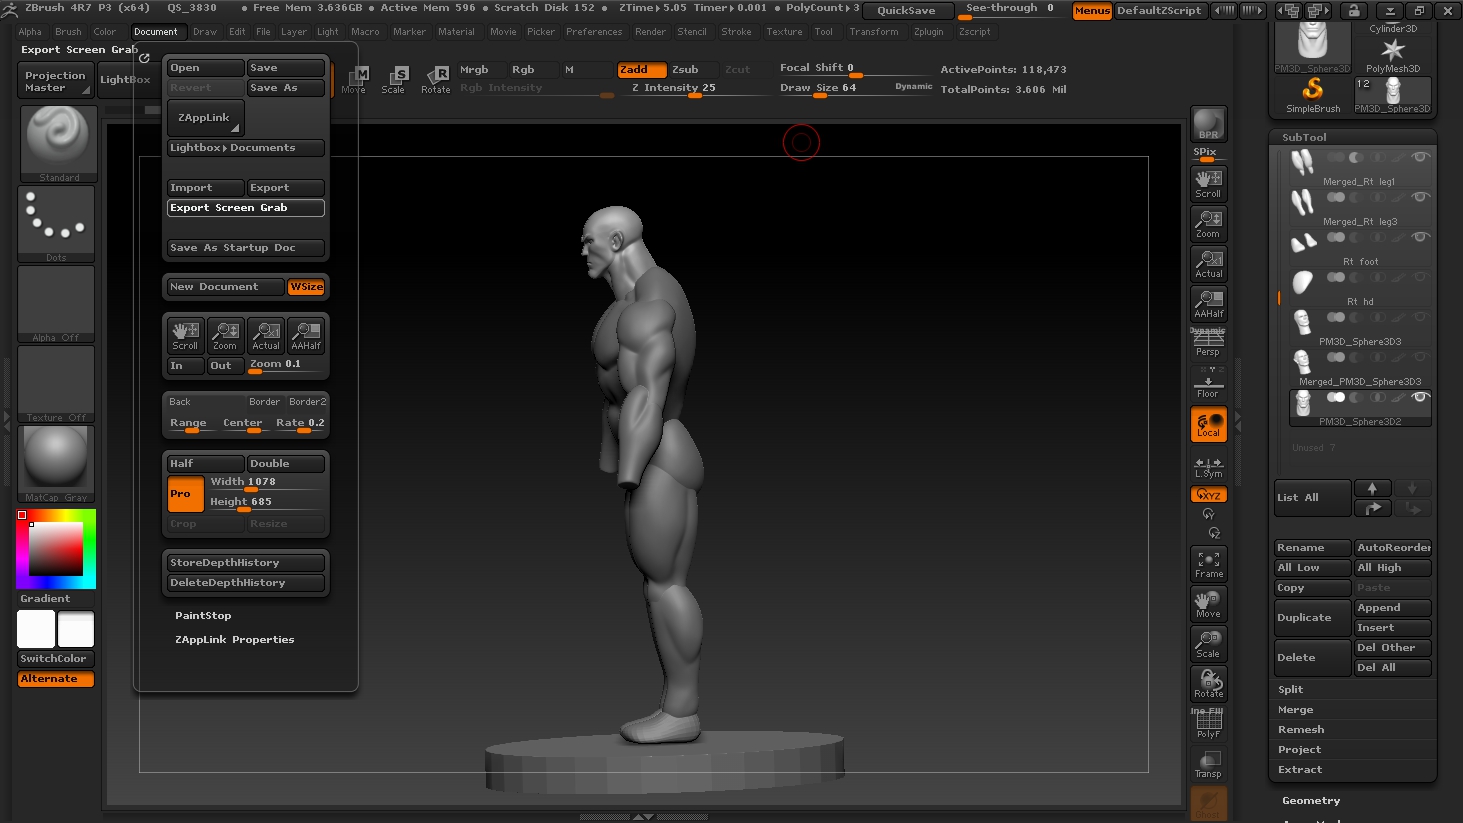Hide the Merged_Rt leg1 subtool with eye icon

point(1420,157)
